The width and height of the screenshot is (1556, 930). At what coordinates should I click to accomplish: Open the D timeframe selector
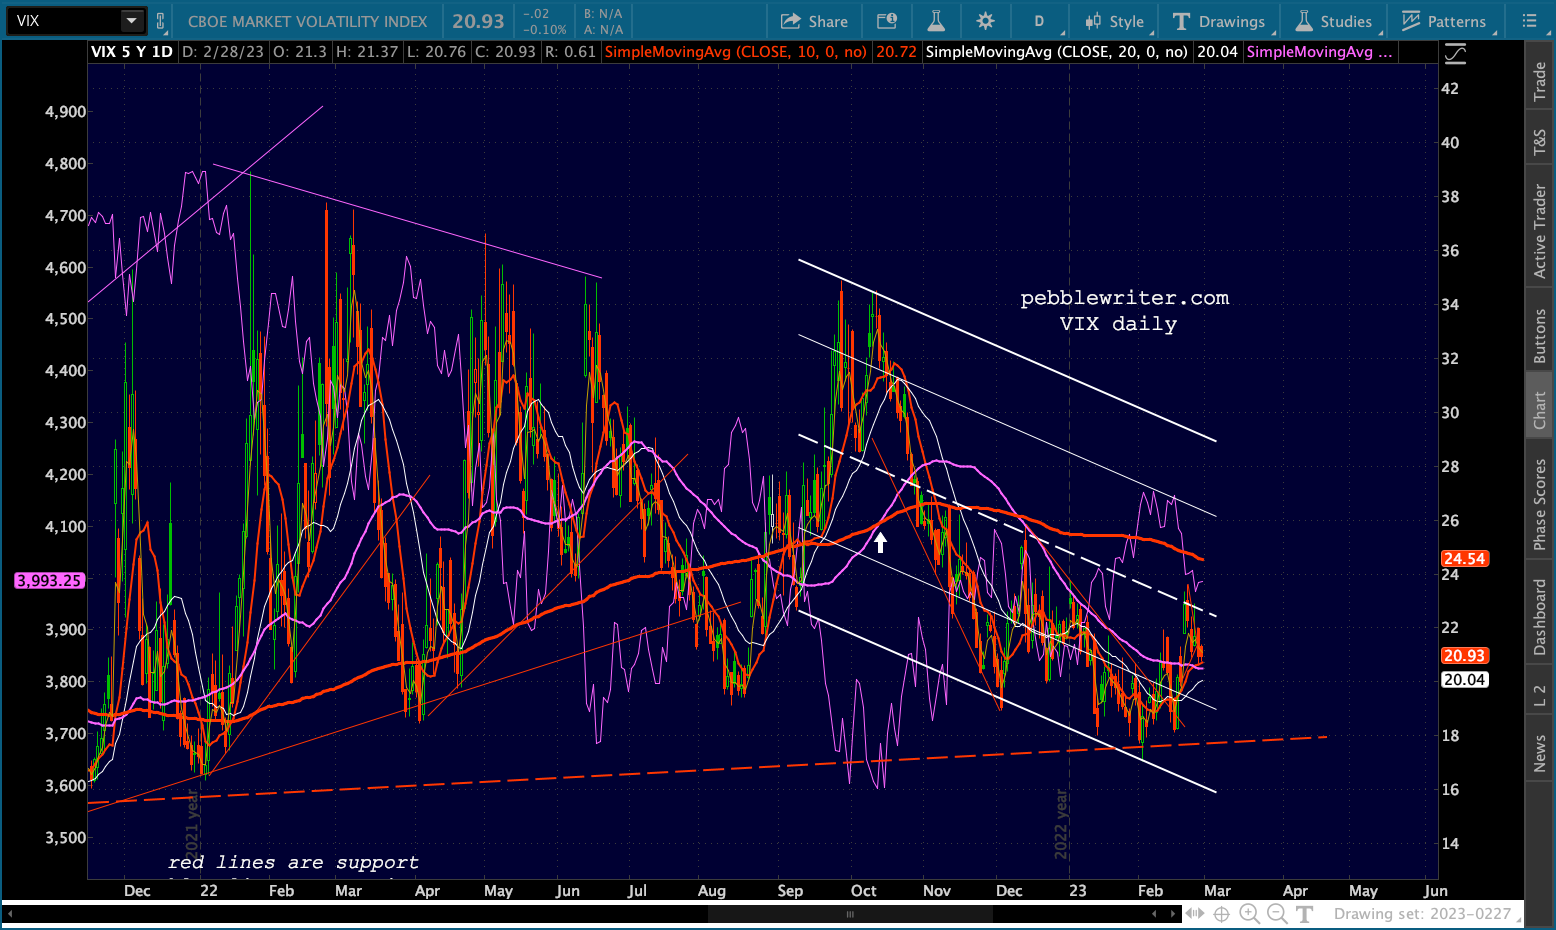1039,21
